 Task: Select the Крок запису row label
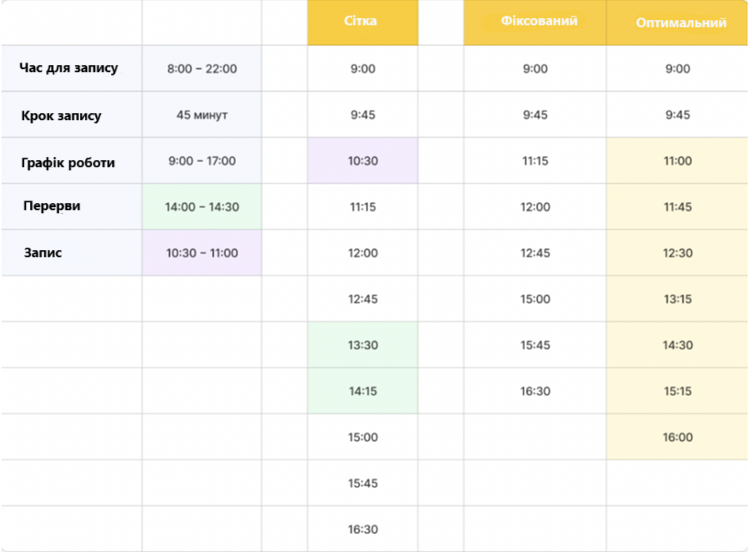pyautogui.click(x=61, y=116)
